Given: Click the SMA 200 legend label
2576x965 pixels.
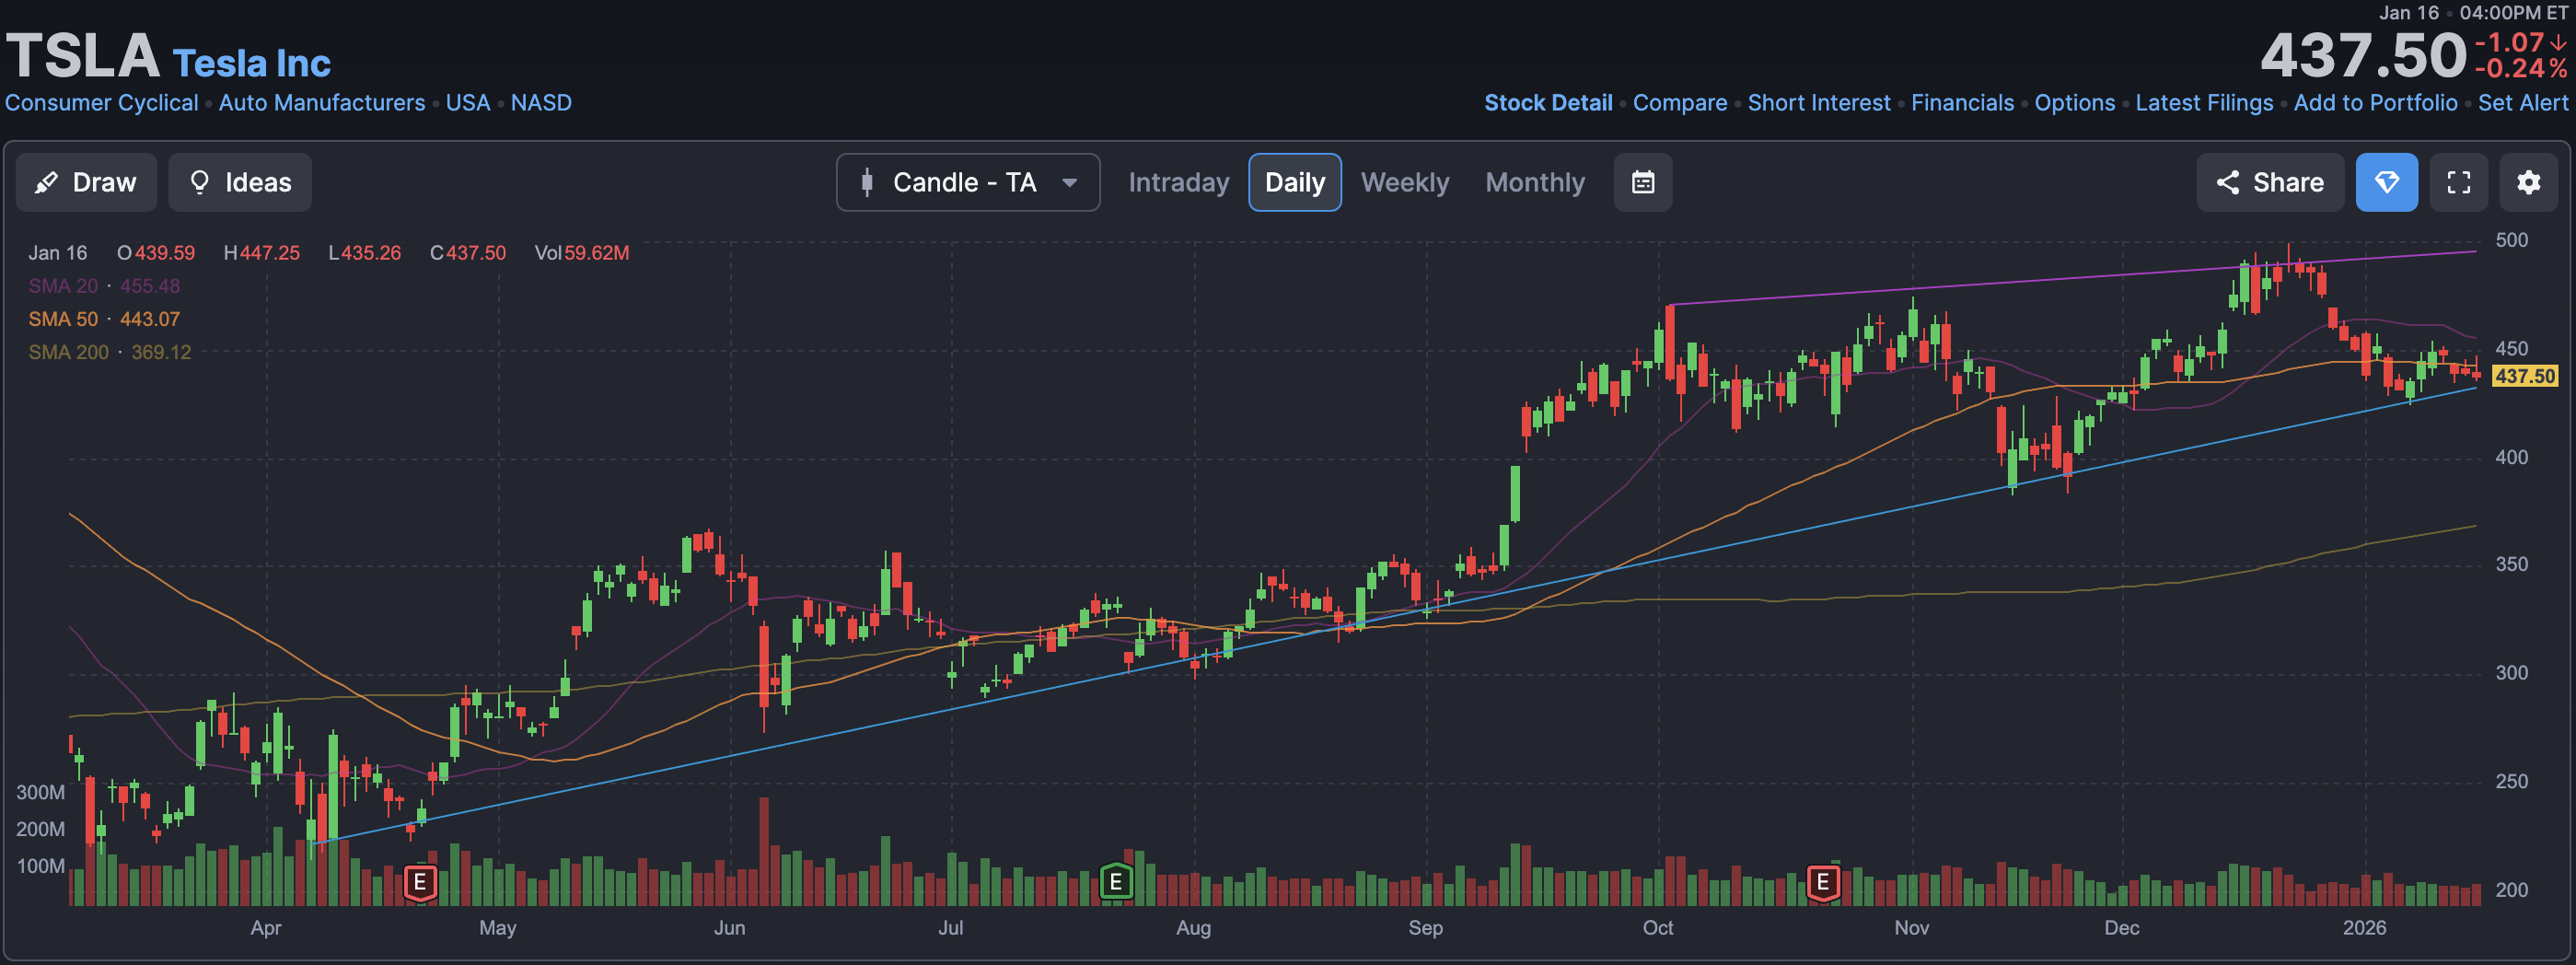Looking at the screenshot, I should [68, 352].
